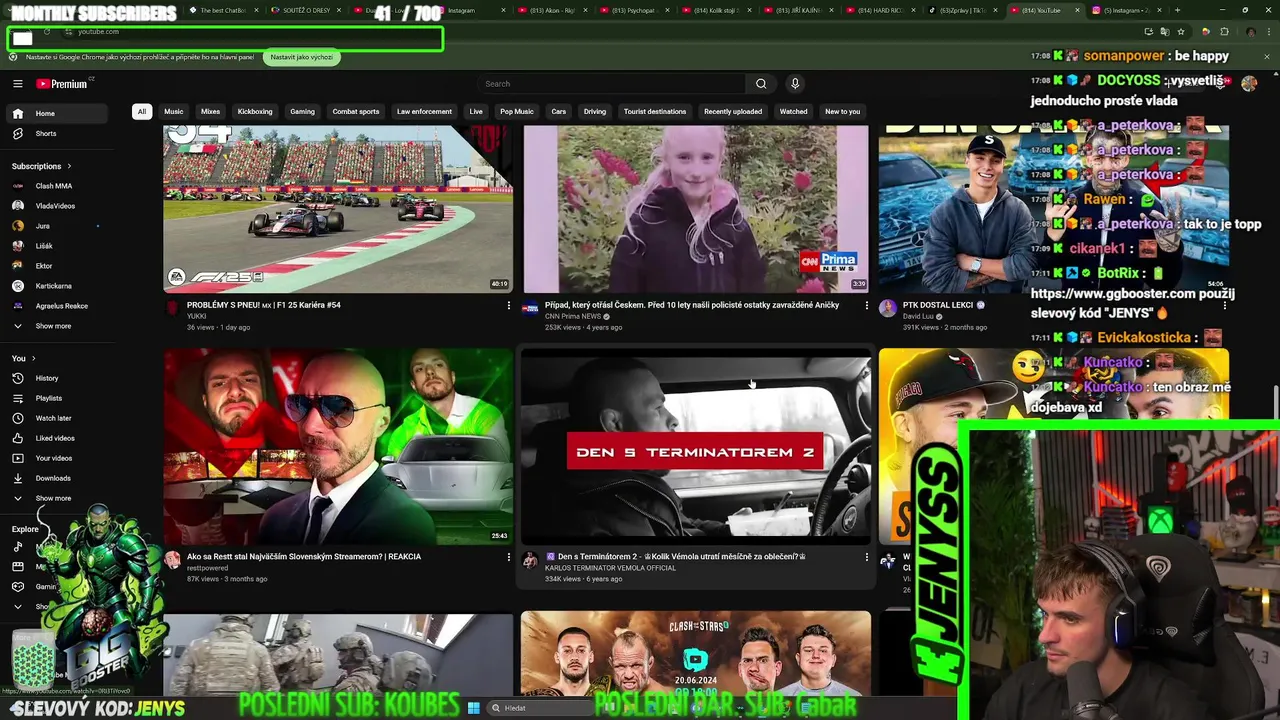Open the YouTube hamburger guide menu
The width and height of the screenshot is (1280, 720).
pyautogui.click(x=17, y=84)
